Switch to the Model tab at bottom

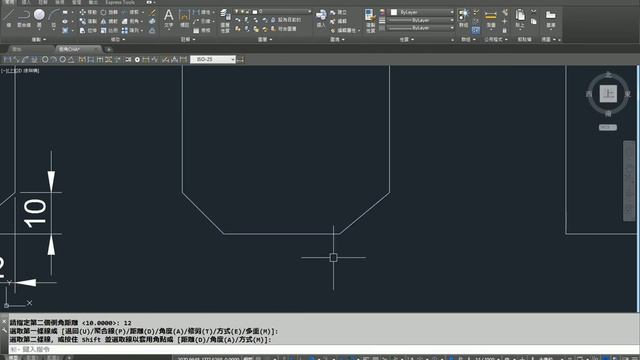click(13, 358)
